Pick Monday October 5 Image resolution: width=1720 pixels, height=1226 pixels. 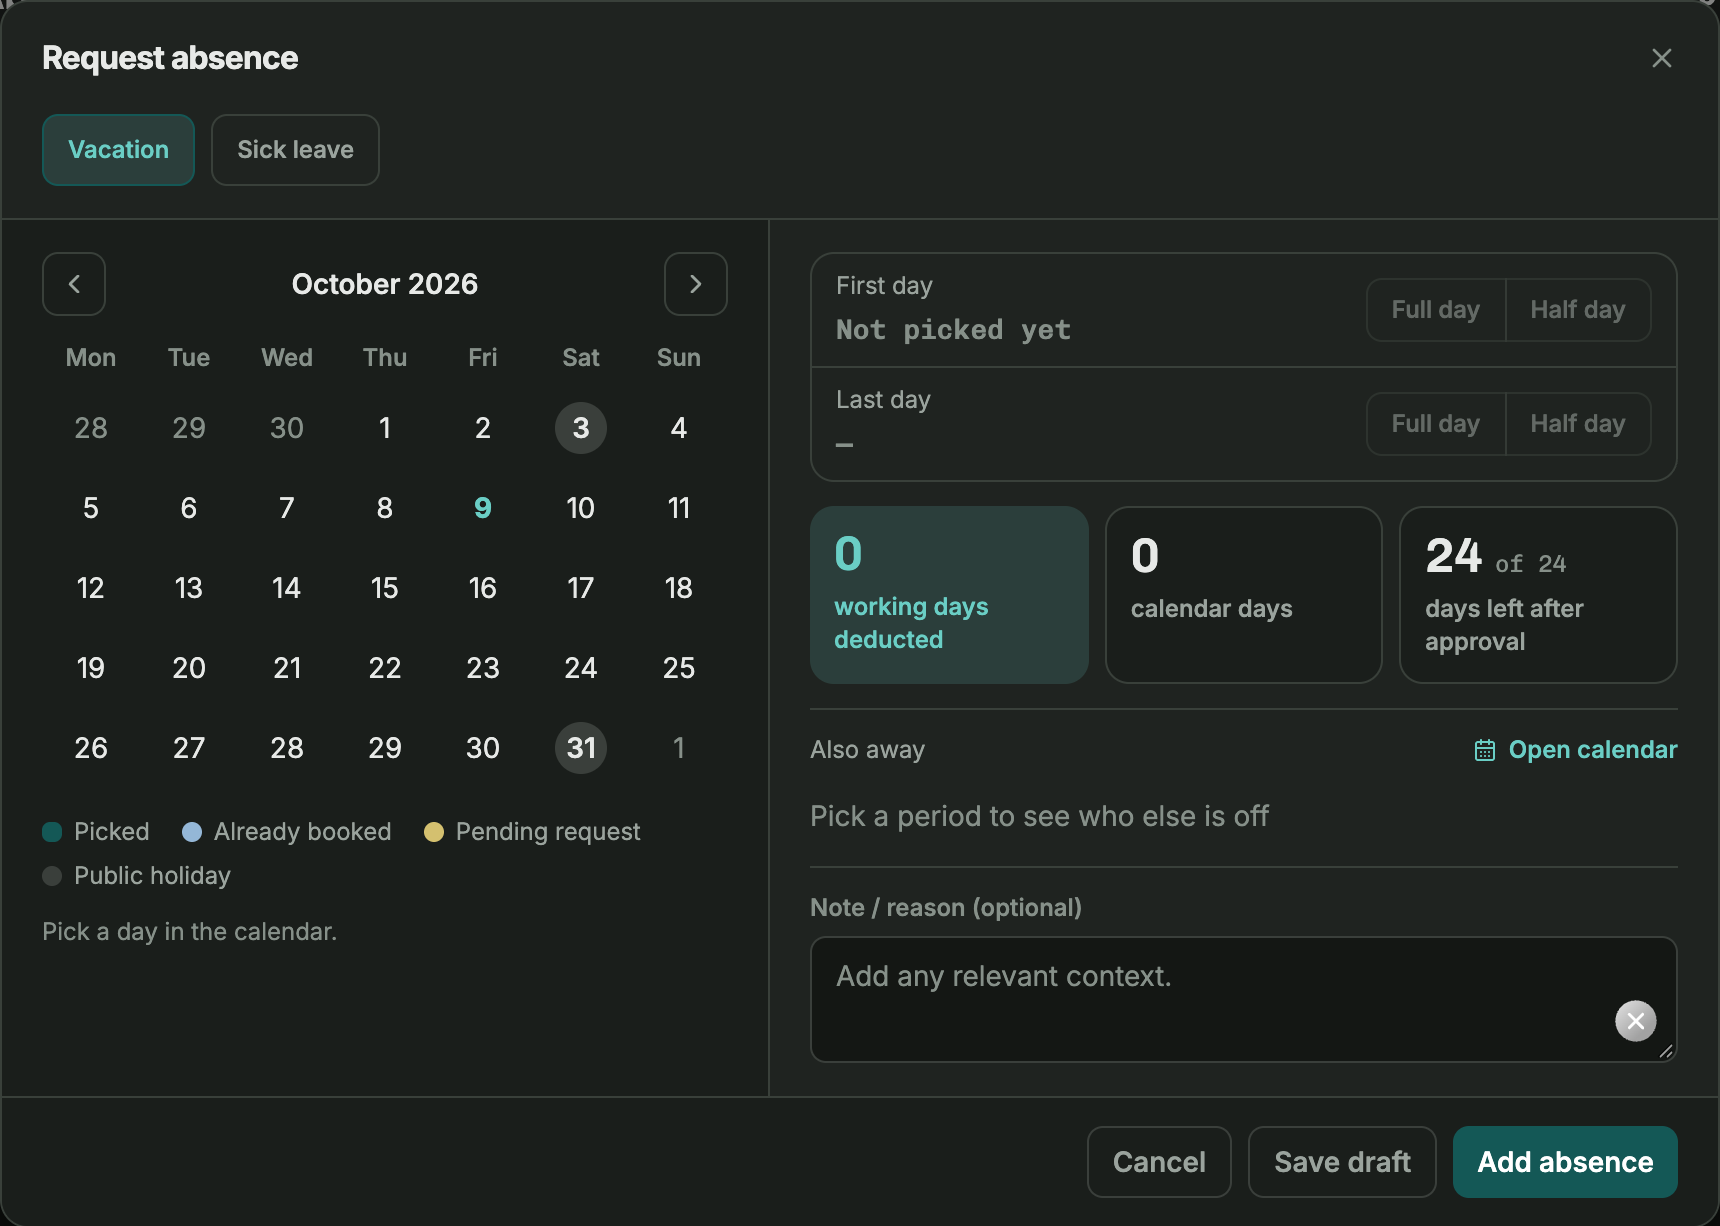[91, 508]
